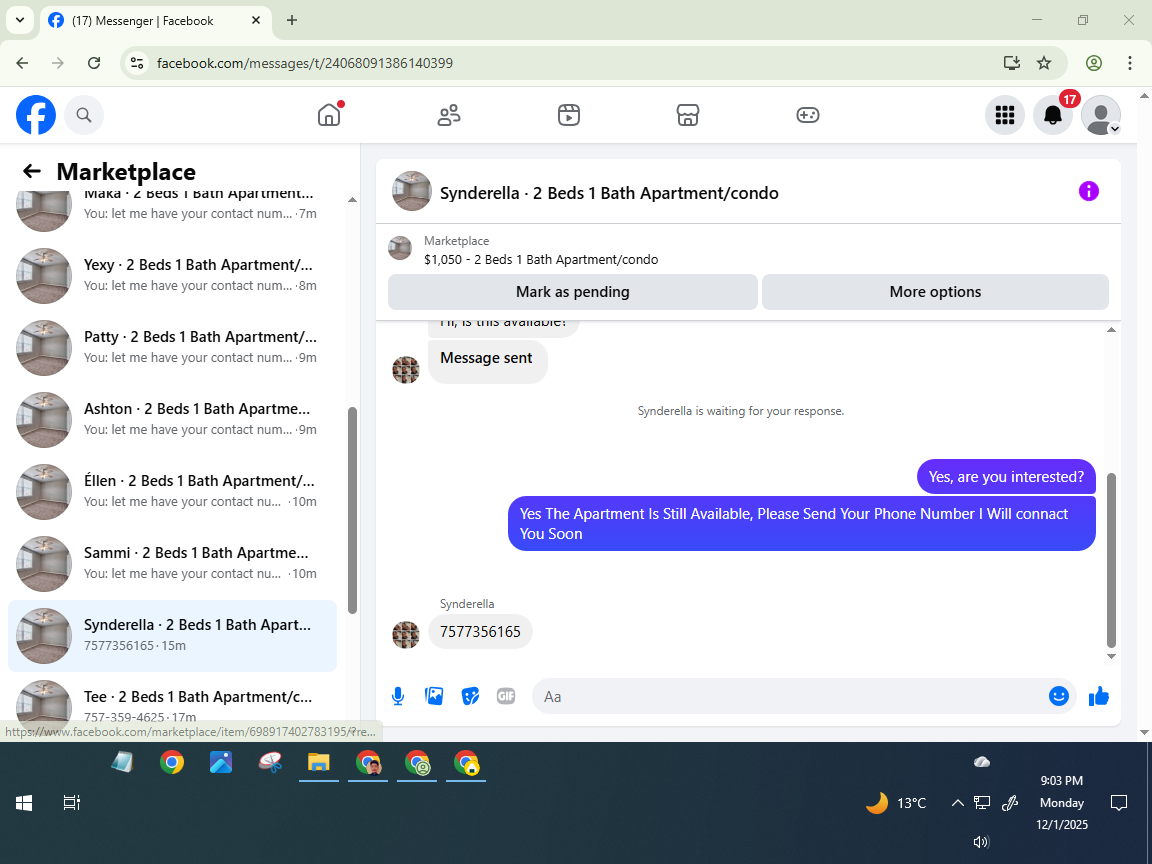Choose a GIF with the GIF icon
The height and width of the screenshot is (864, 1152).
506,696
